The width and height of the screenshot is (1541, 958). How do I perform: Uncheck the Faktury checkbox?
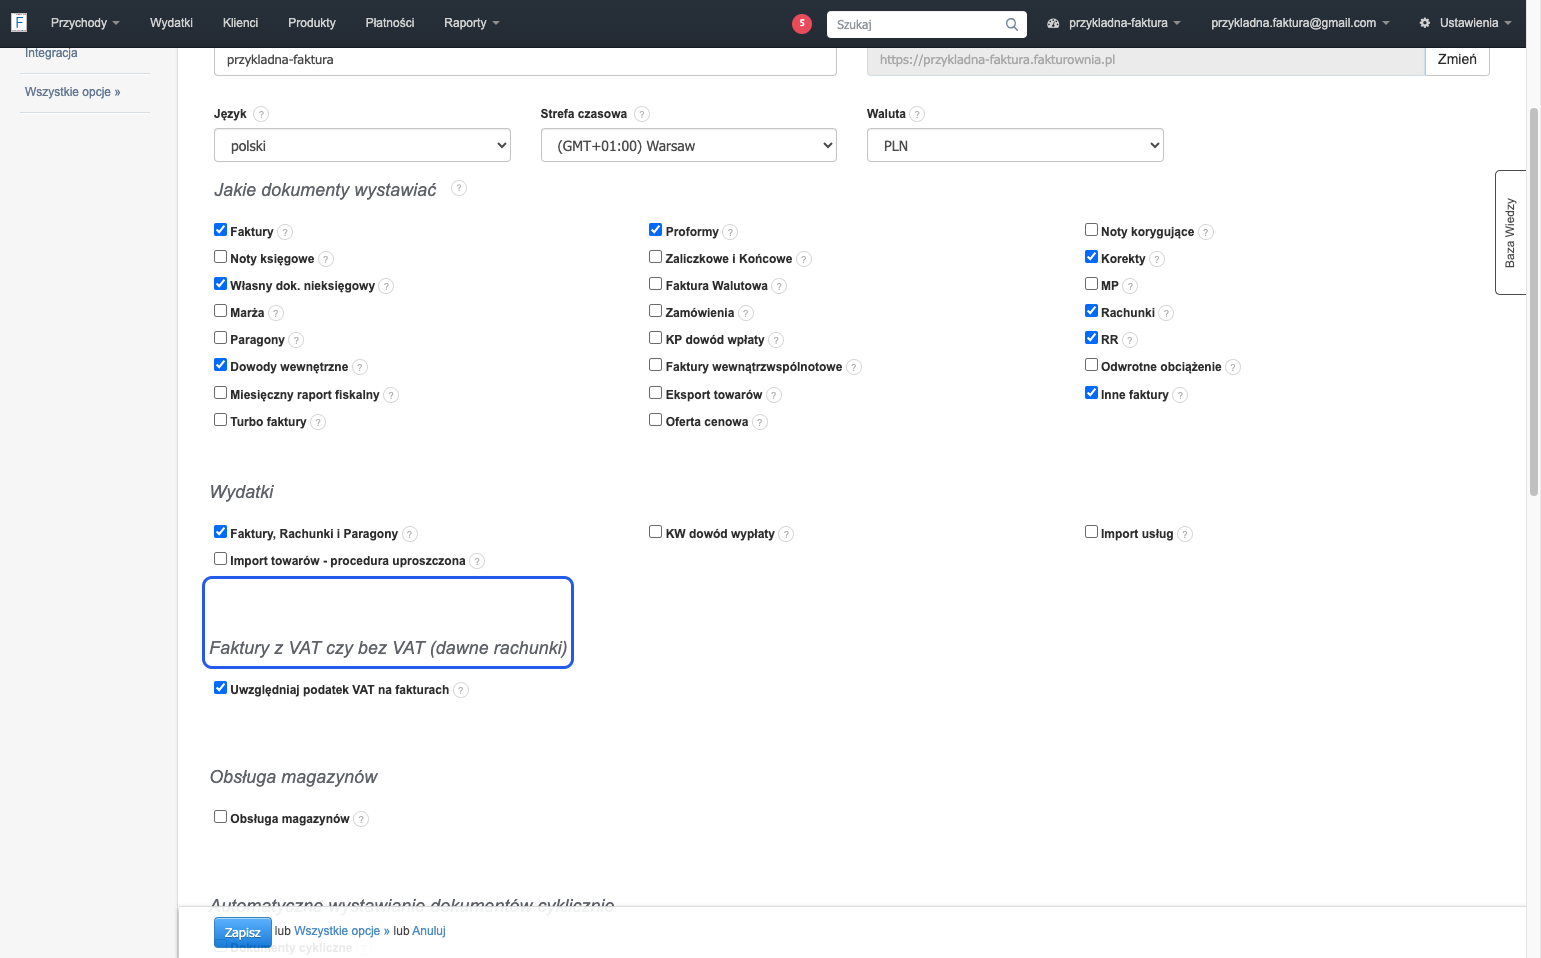[x=221, y=230]
